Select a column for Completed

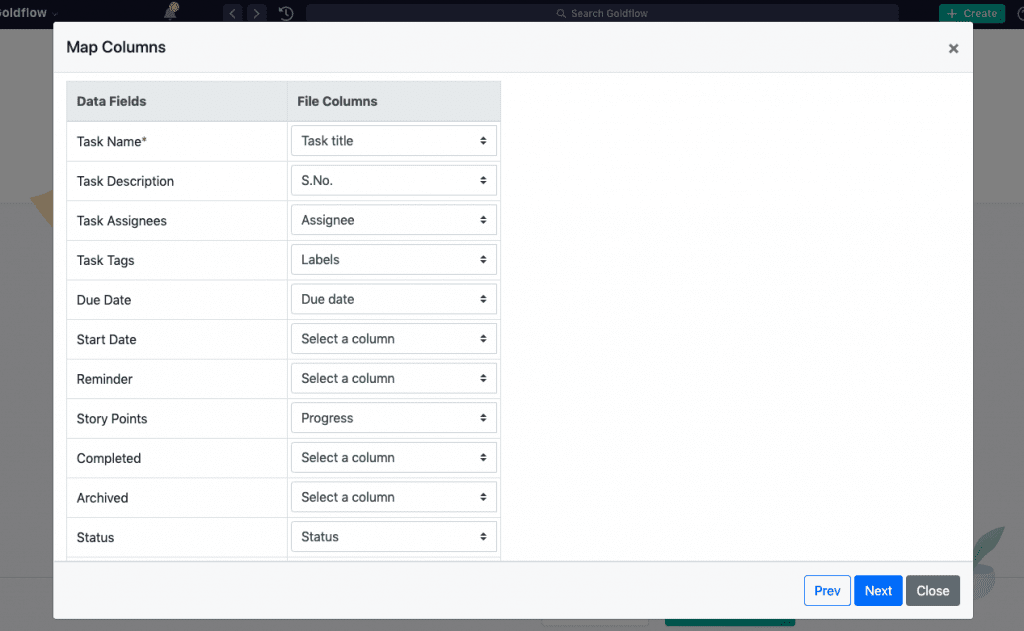coord(394,457)
